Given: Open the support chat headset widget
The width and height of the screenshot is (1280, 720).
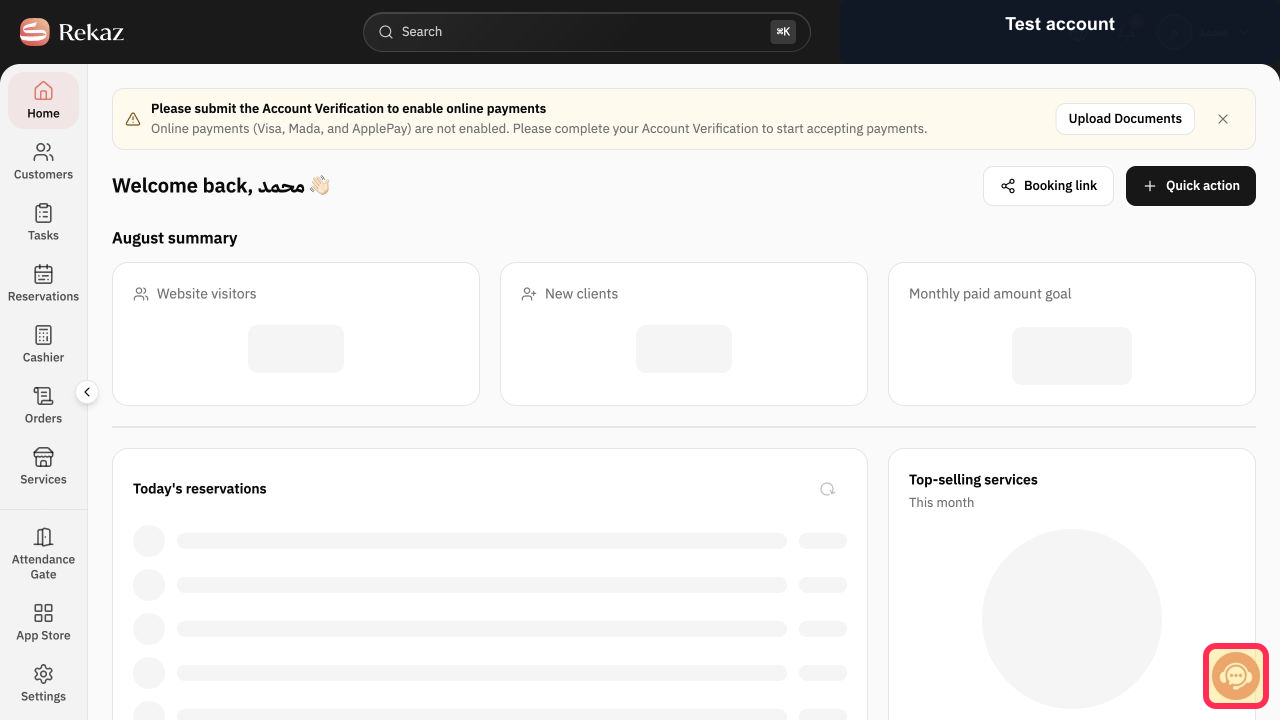Looking at the screenshot, I should pyautogui.click(x=1235, y=677).
